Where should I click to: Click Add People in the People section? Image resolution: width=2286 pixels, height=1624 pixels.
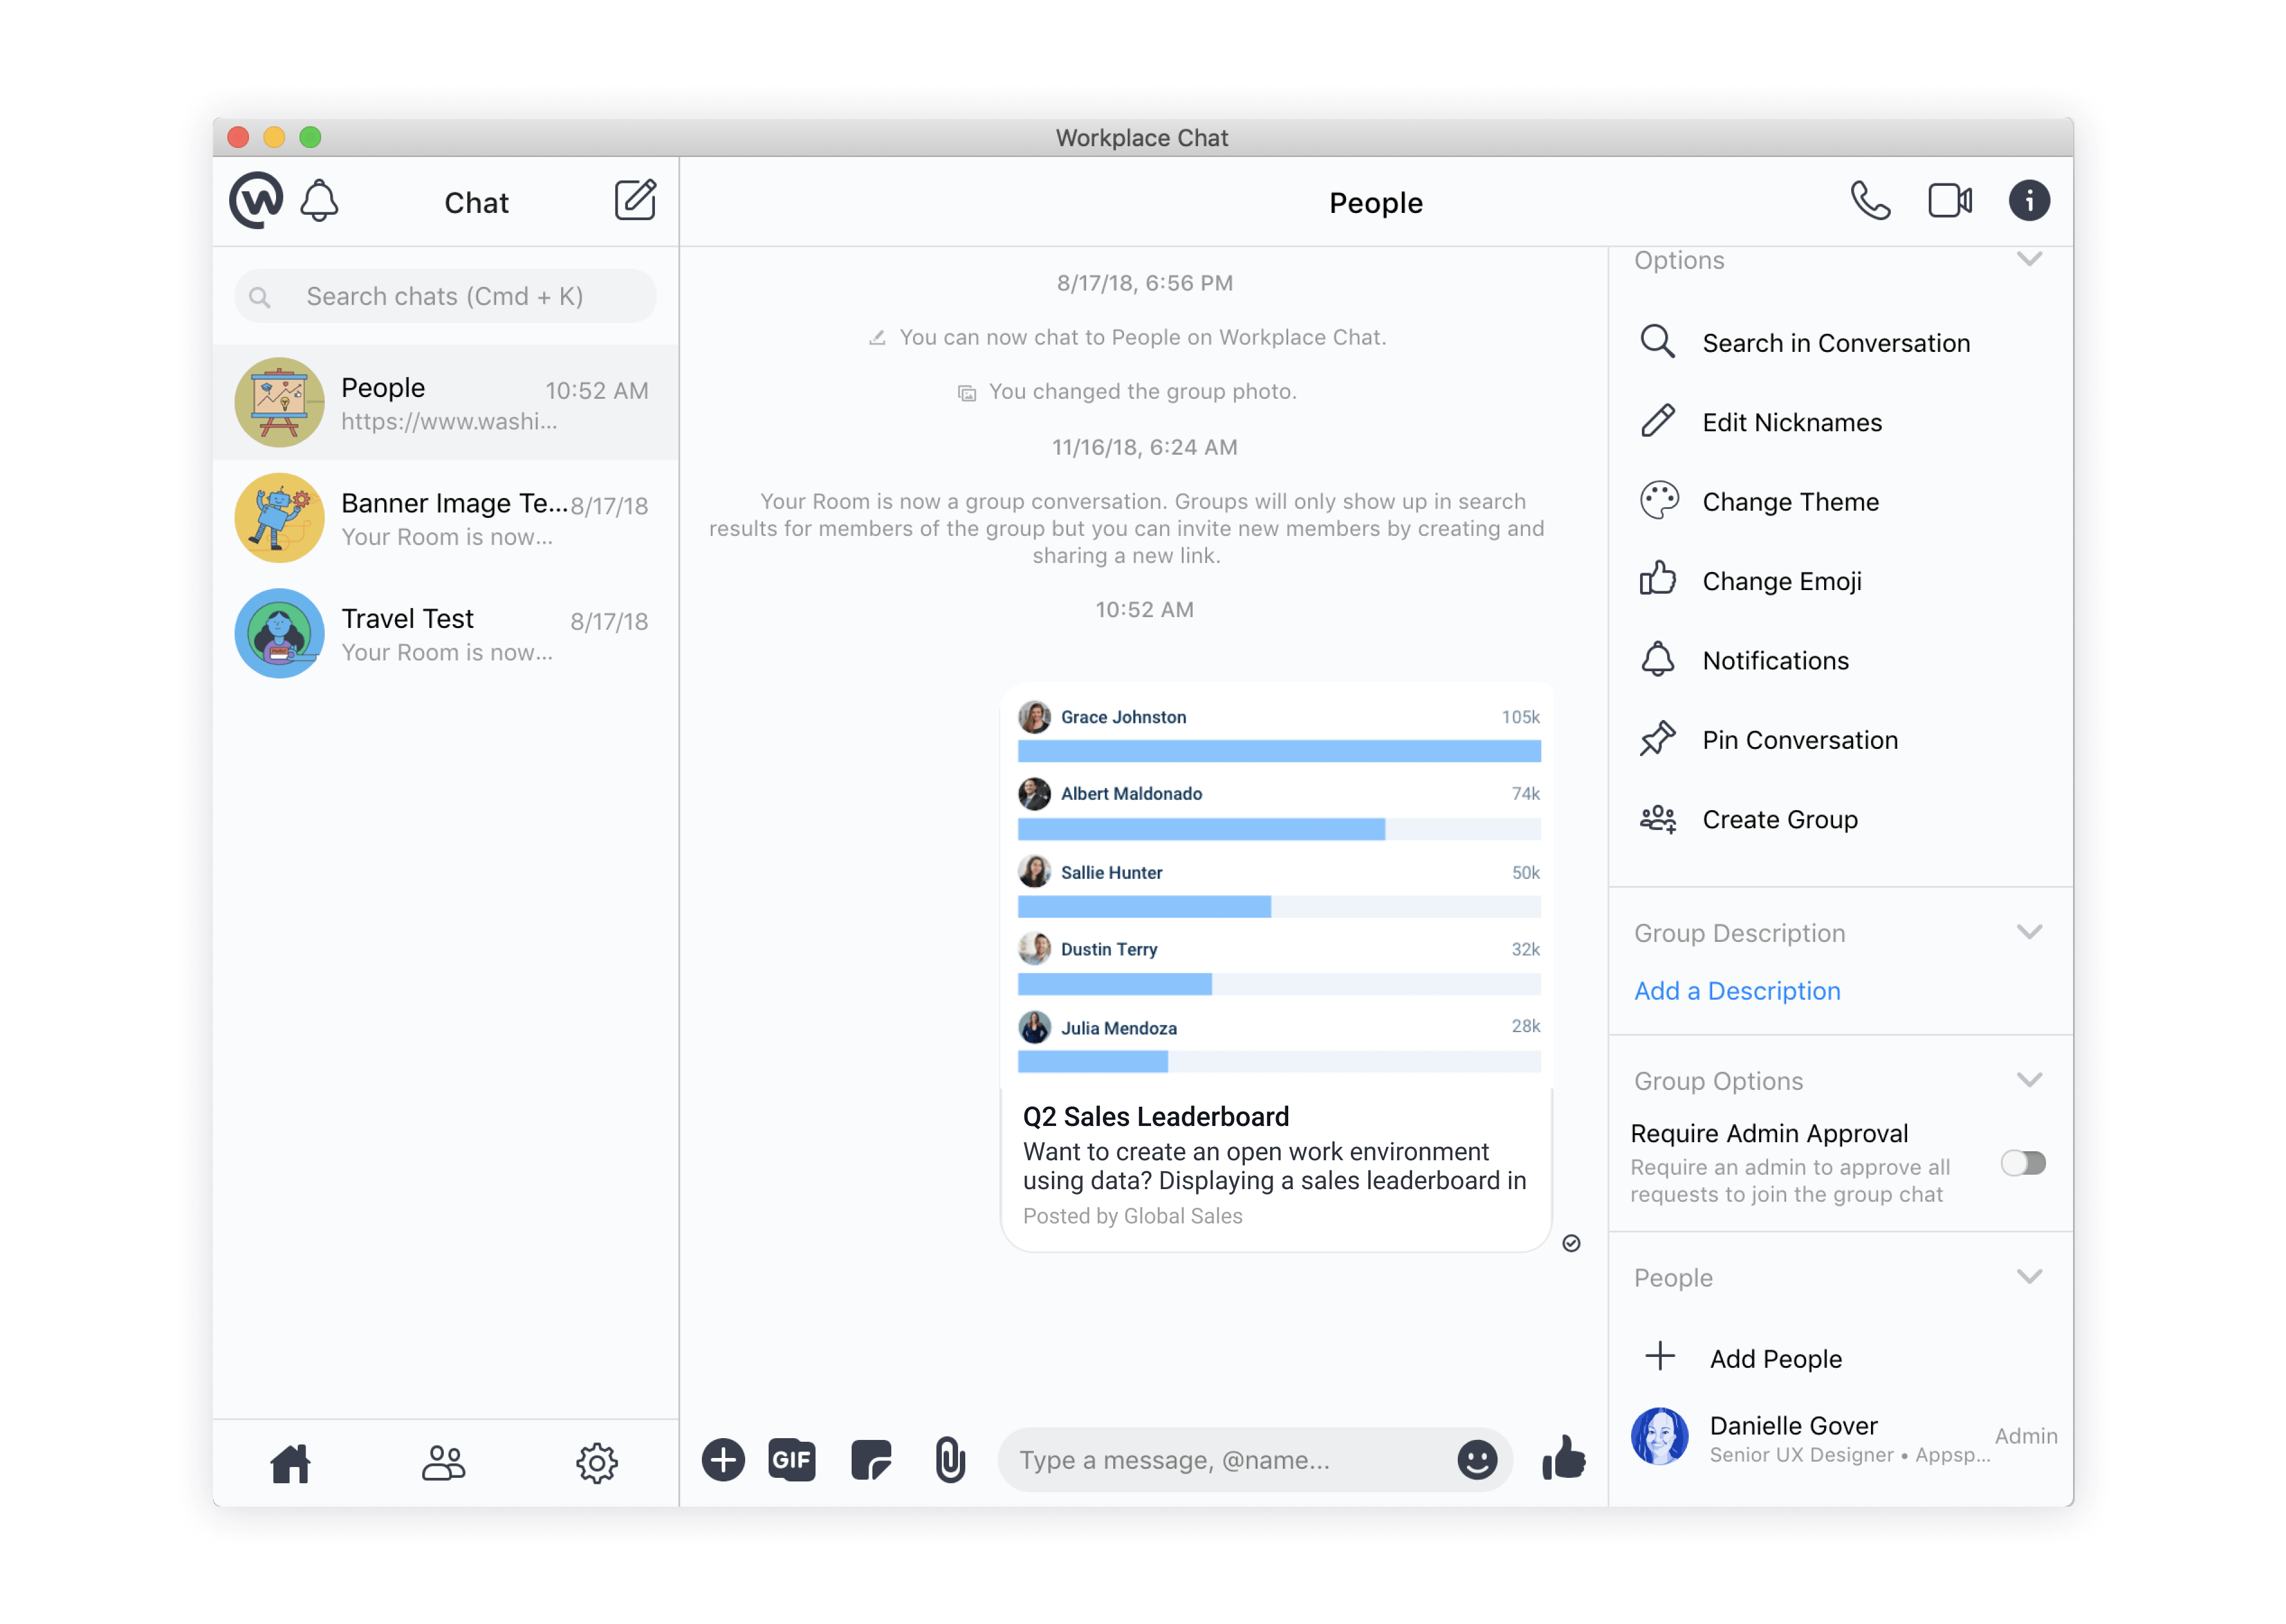click(1775, 1359)
